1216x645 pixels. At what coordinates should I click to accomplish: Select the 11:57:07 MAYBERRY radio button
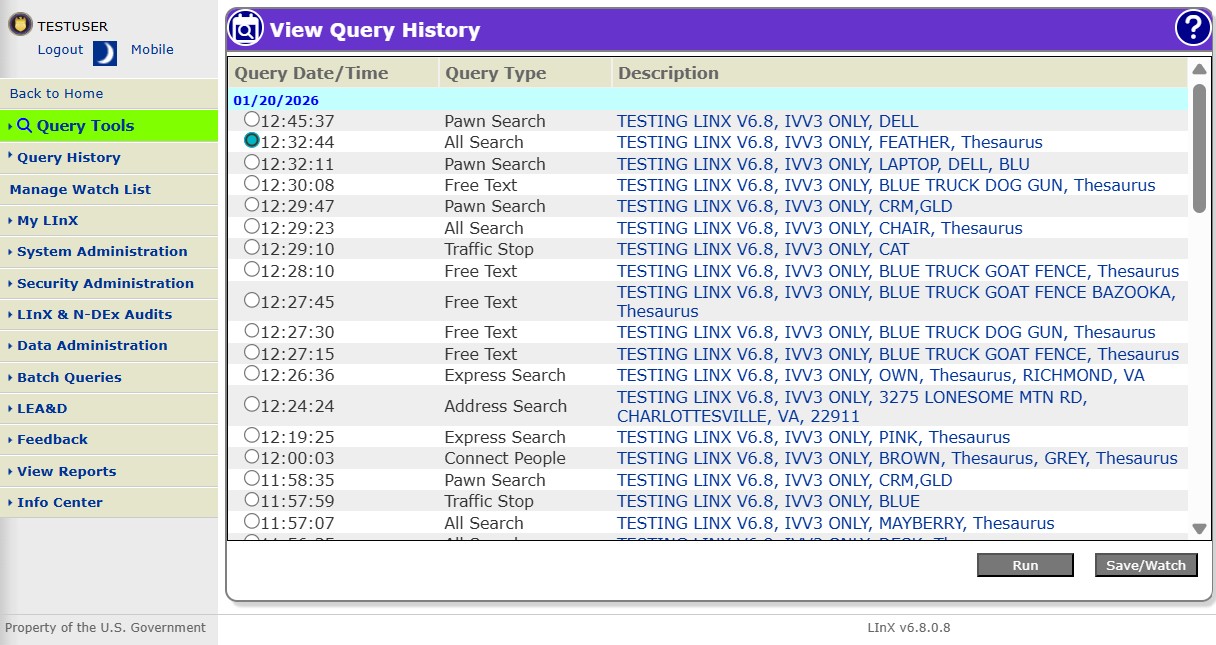[x=252, y=522]
